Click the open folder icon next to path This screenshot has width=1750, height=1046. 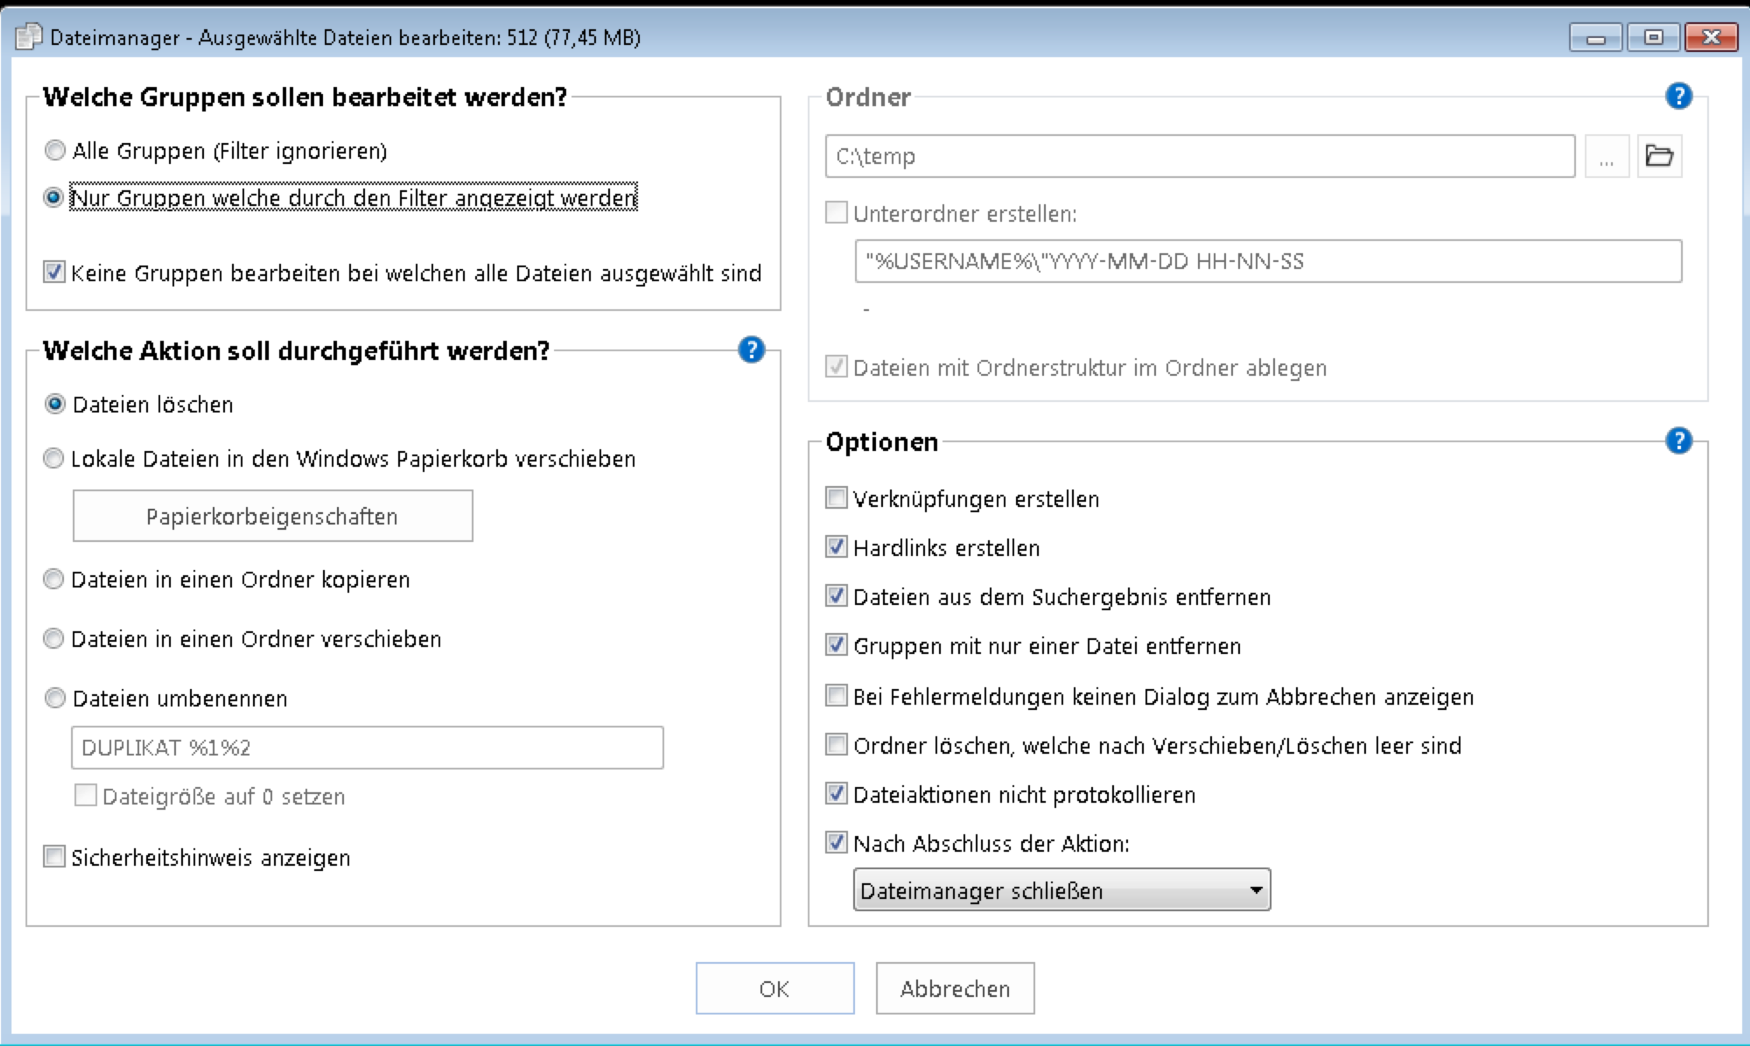pos(1659,156)
